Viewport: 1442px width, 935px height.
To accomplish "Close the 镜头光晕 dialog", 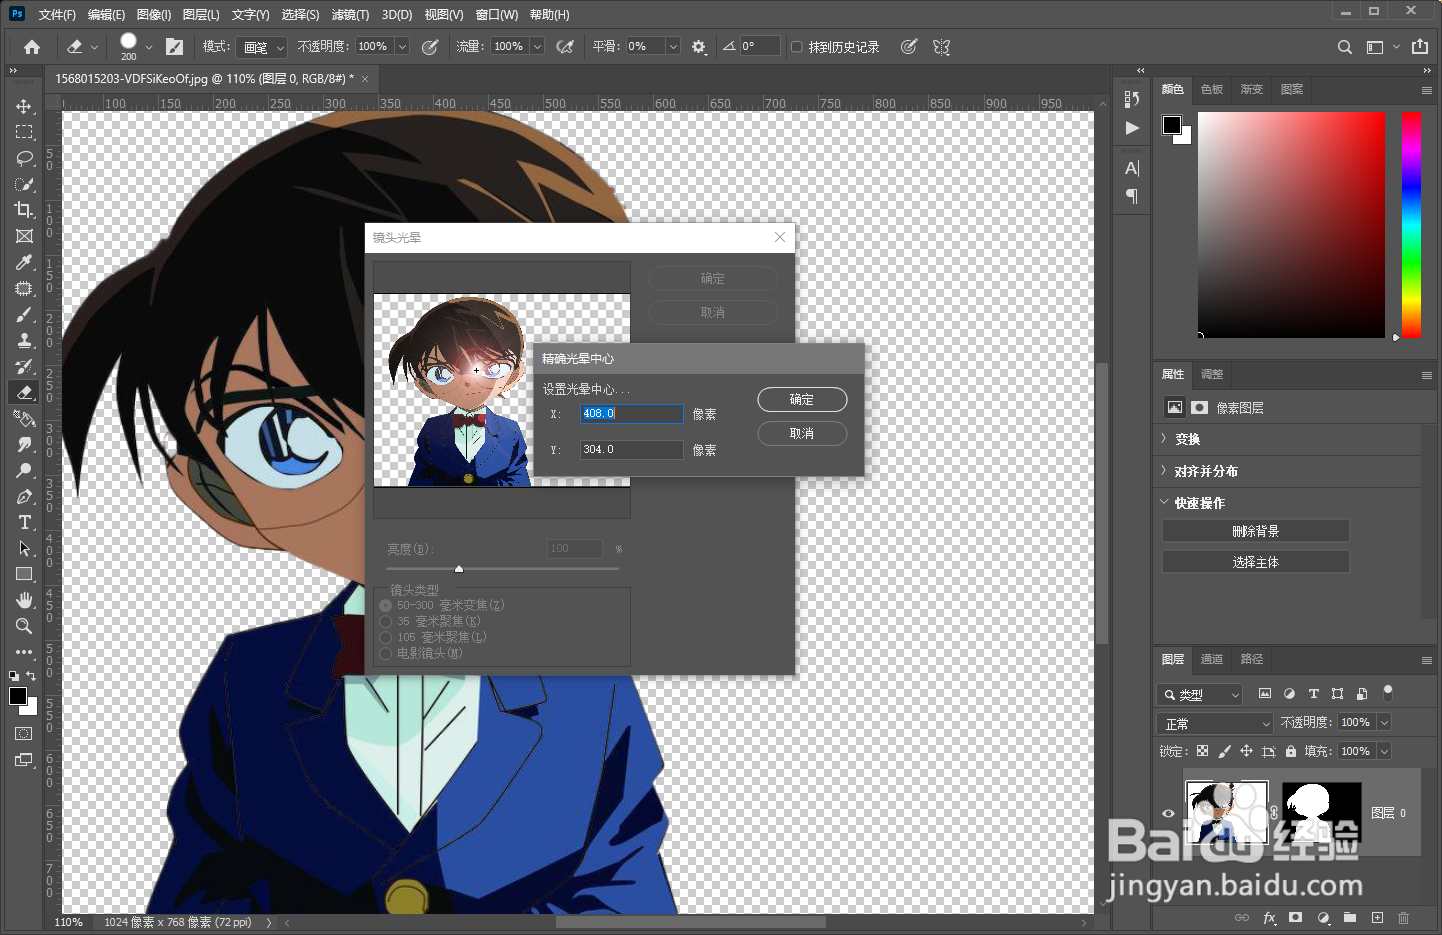I will [780, 237].
